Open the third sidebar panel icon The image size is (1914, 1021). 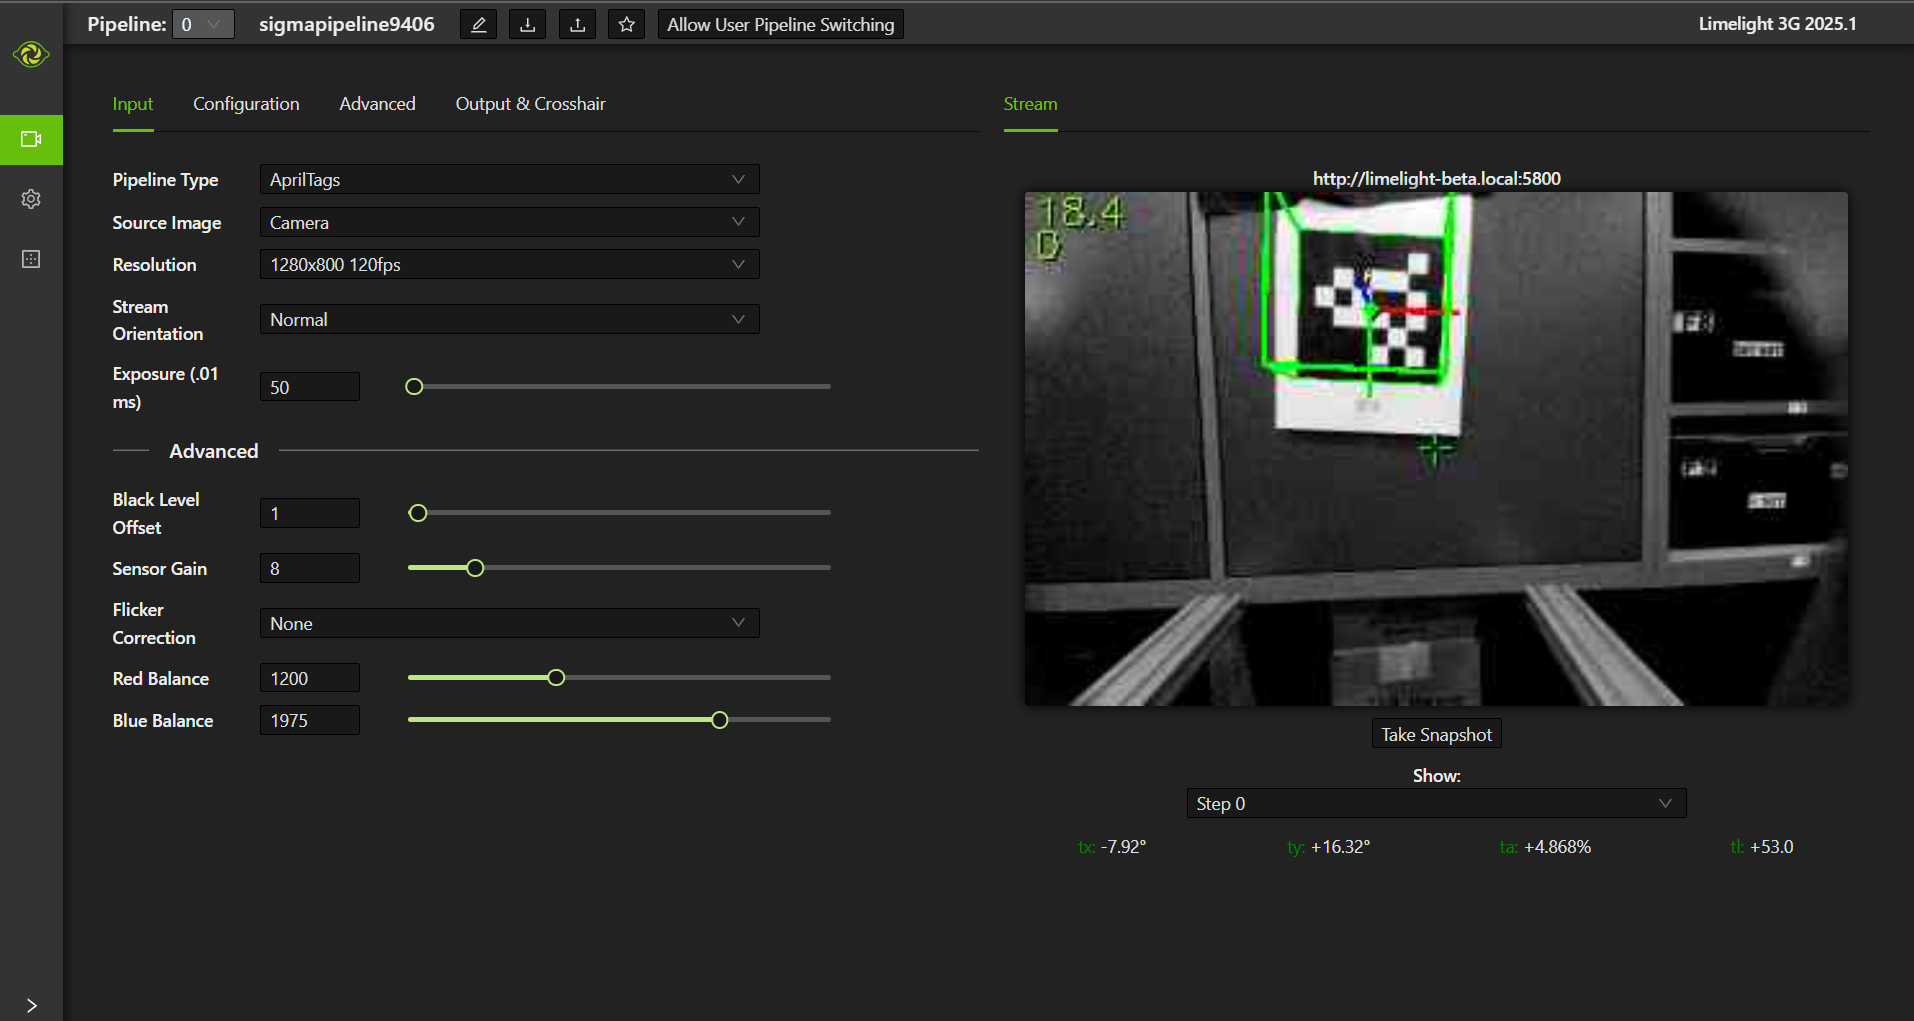point(31,259)
